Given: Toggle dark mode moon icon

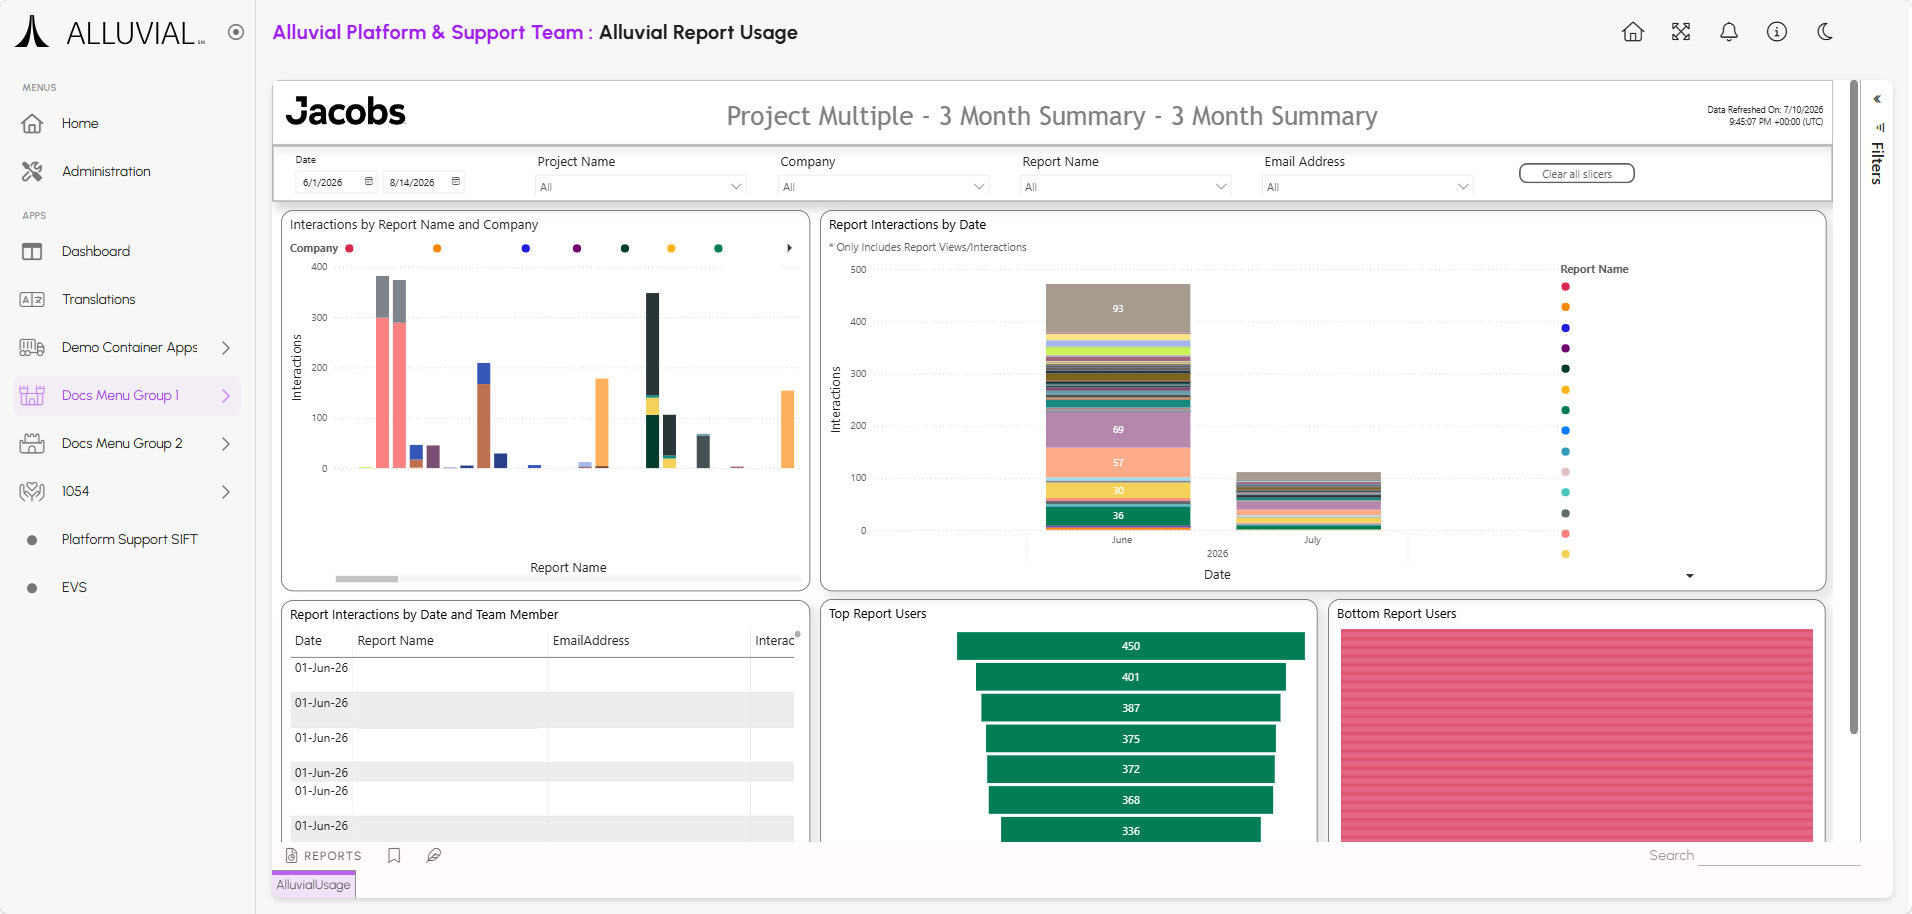Looking at the screenshot, I should click(x=1824, y=32).
